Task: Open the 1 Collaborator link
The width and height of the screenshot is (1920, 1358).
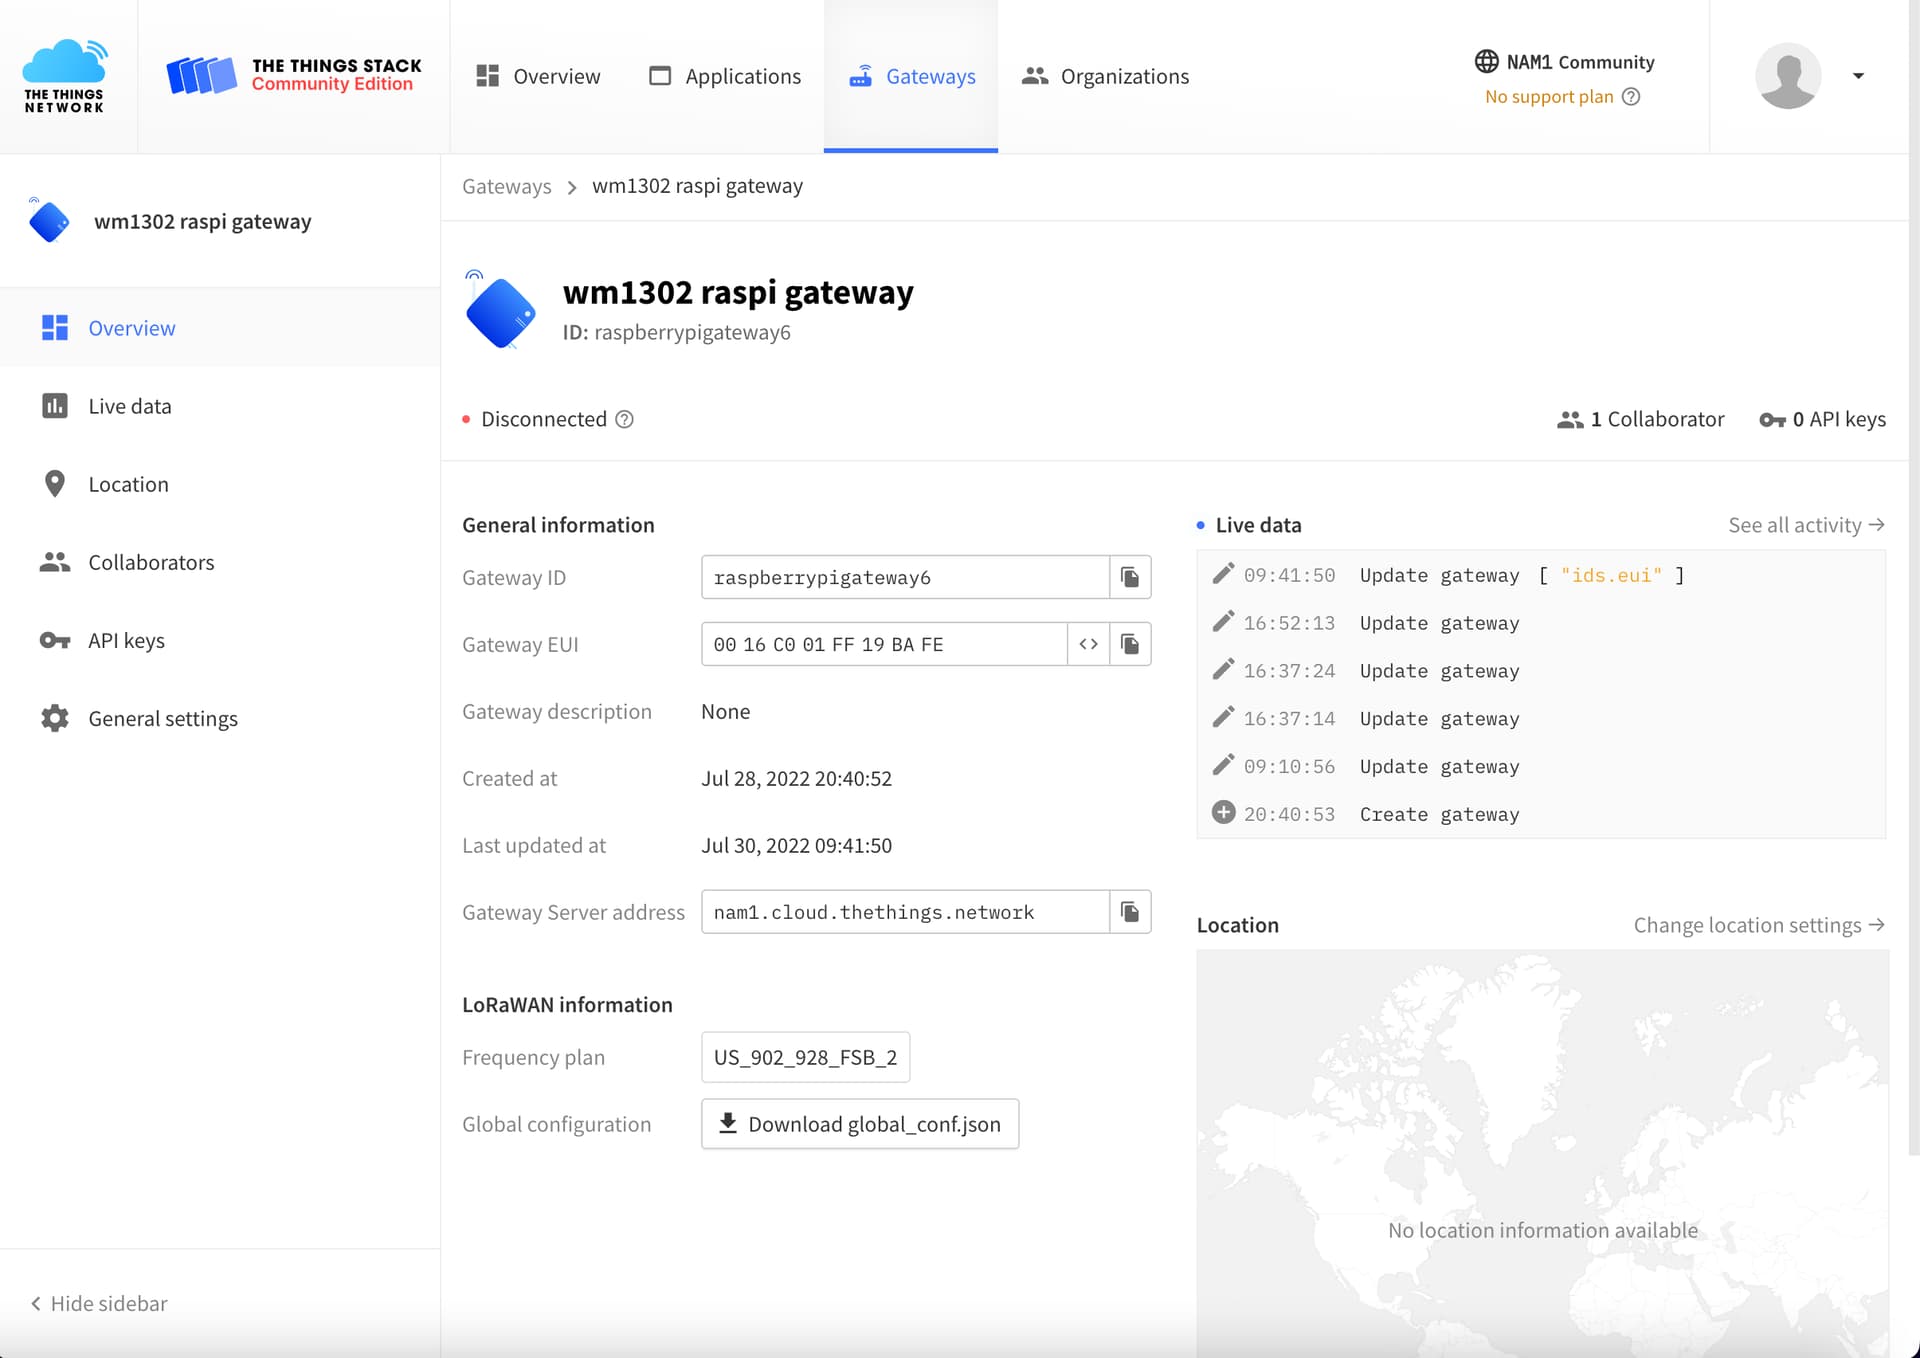Action: click(1640, 419)
